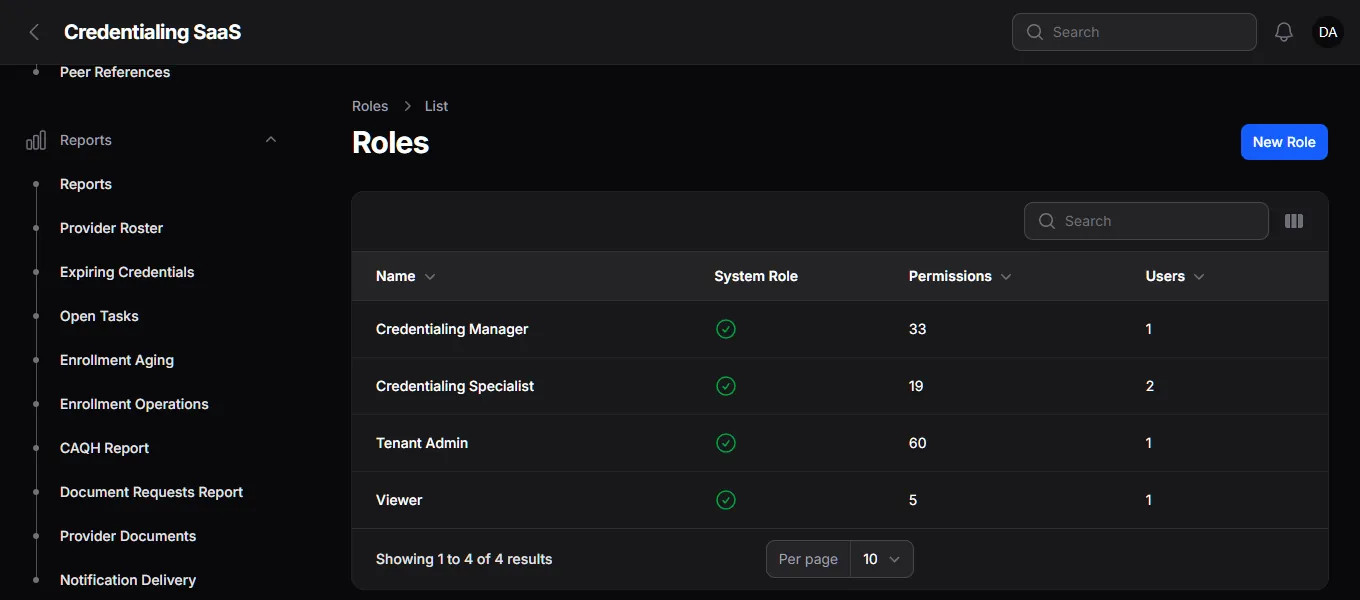The width and height of the screenshot is (1360, 600).
Task: Open Enrollment Operations report
Action: (x=134, y=404)
